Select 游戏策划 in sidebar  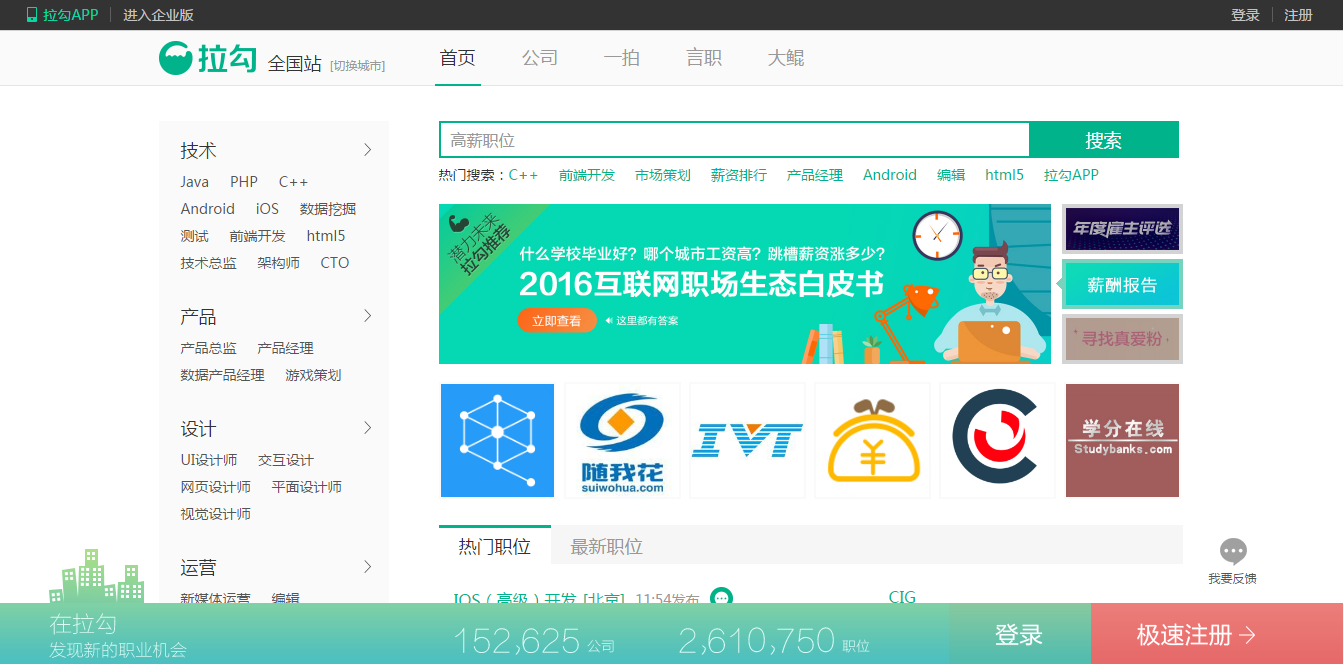pyautogui.click(x=313, y=375)
